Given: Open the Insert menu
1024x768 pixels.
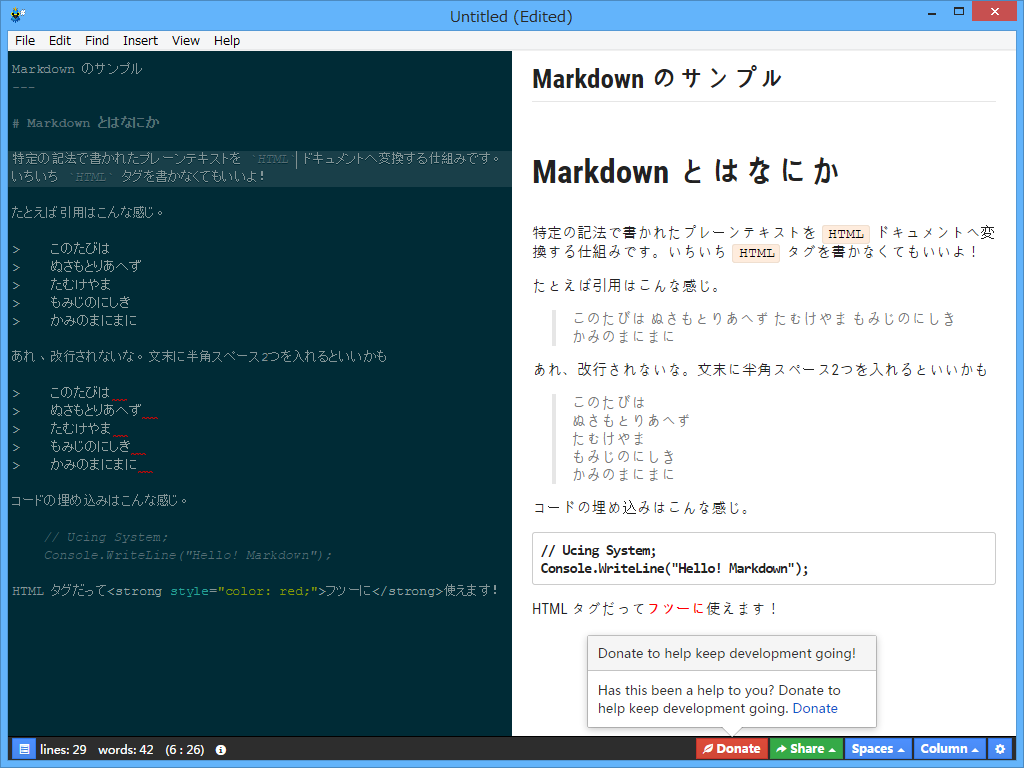Looking at the screenshot, I should click(140, 40).
